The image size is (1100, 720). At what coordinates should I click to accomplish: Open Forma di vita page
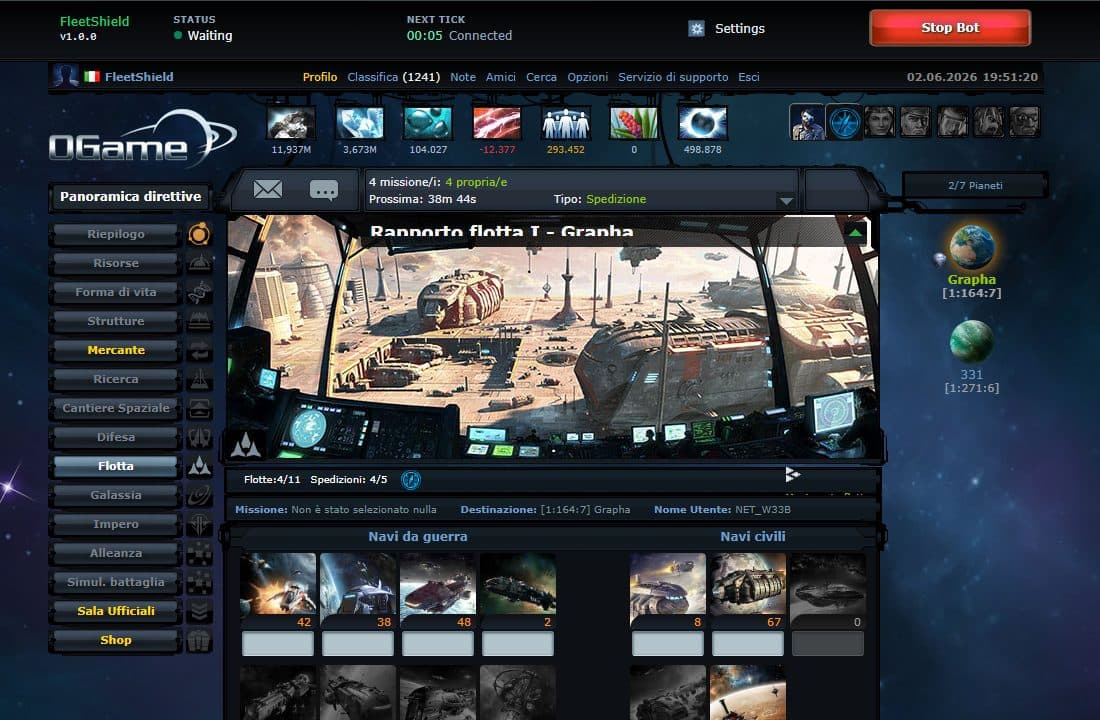pyautogui.click(x=116, y=292)
